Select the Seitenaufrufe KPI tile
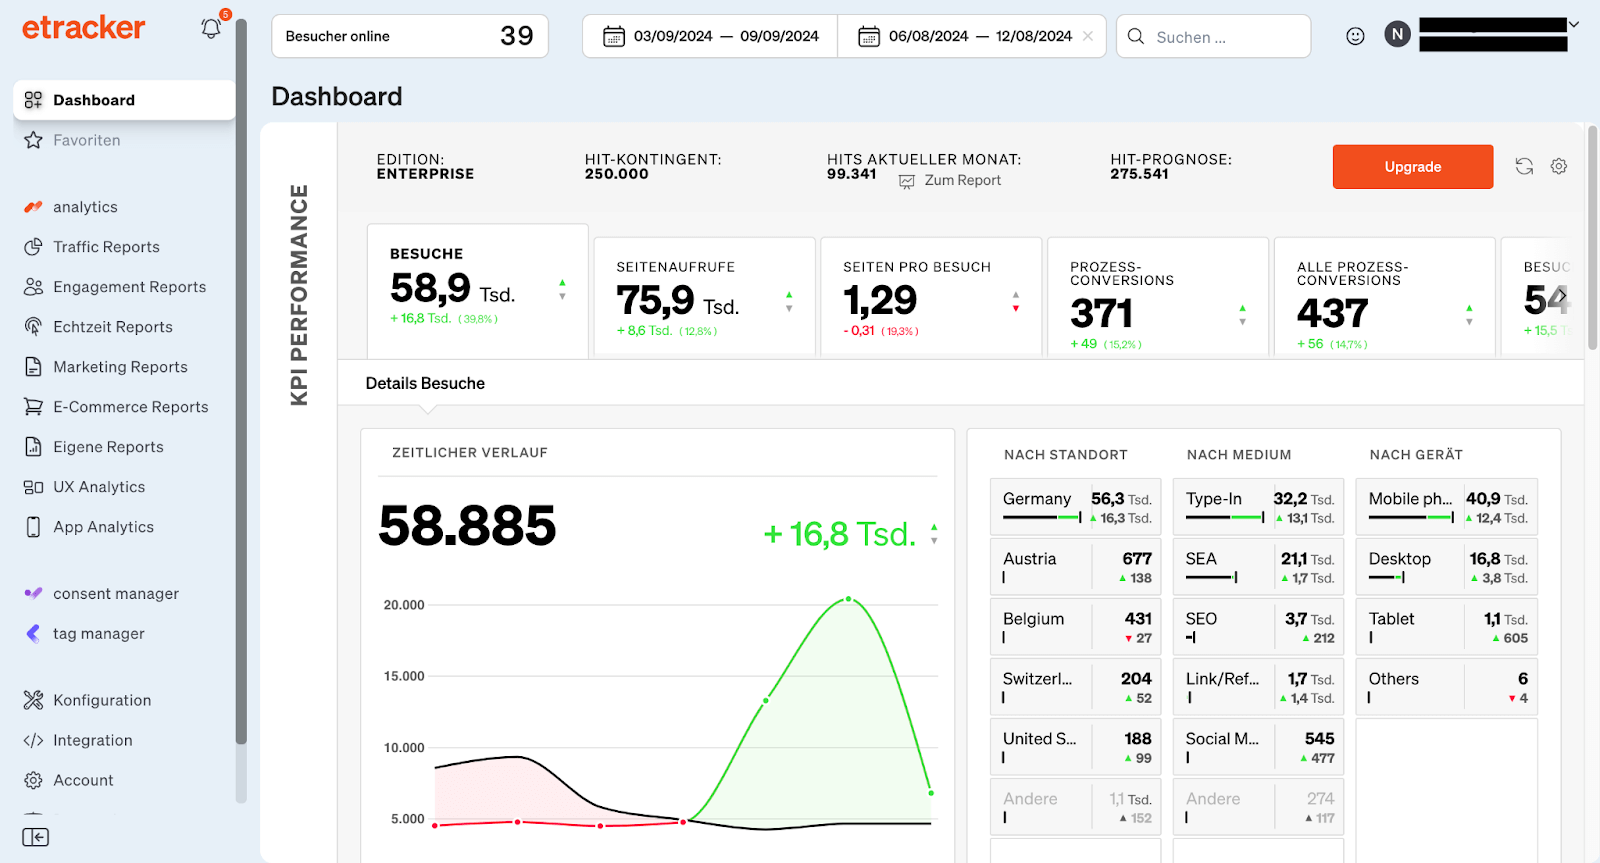The width and height of the screenshot is (1600, 863). (x=704, y=297)
